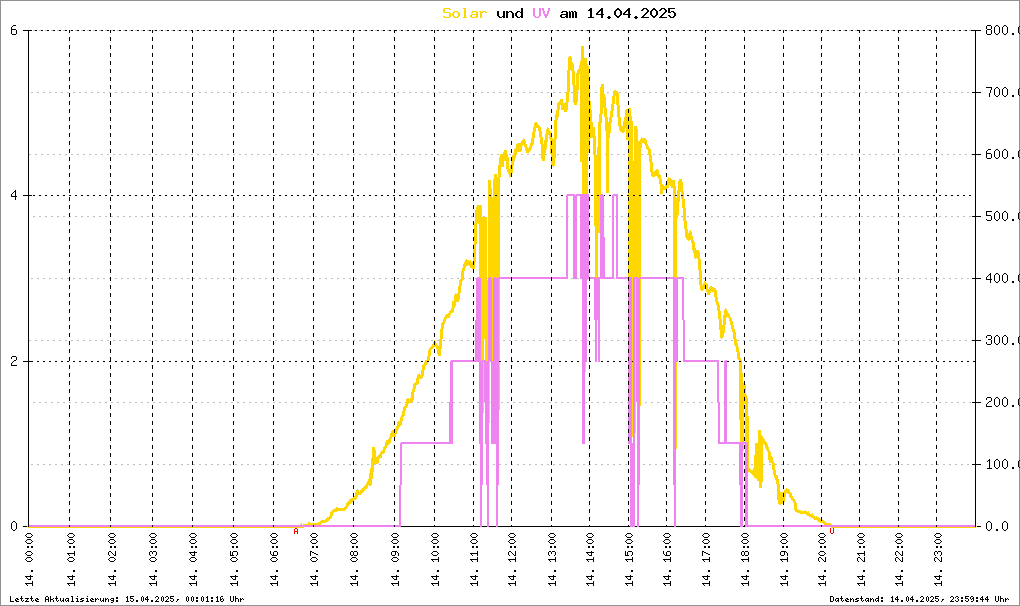Click the right axis value 600.0
The width and height of the screenshot is (1020, 606).
pos(1002,154)
